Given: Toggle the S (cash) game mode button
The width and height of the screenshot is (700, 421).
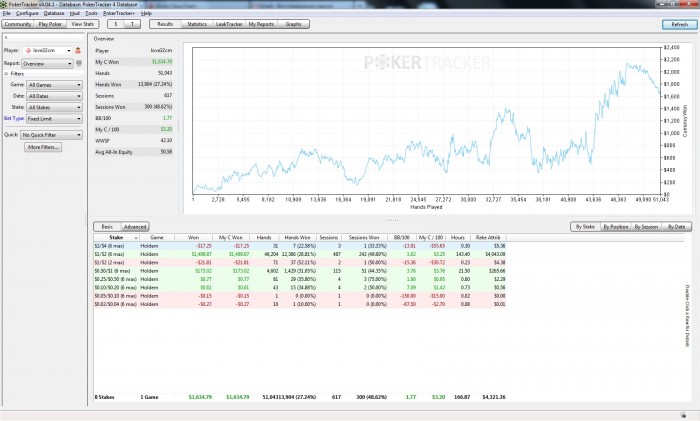Looking at the screenshot, I should 116,24.
